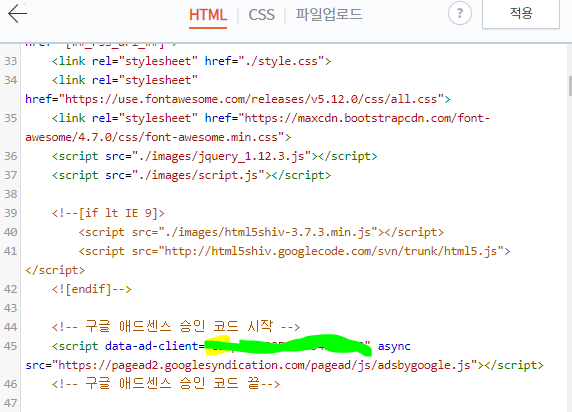Click the html5shiv.googlecode.com URL text
The width and height of the screenshot is (572, 412).
pos(331,251)
